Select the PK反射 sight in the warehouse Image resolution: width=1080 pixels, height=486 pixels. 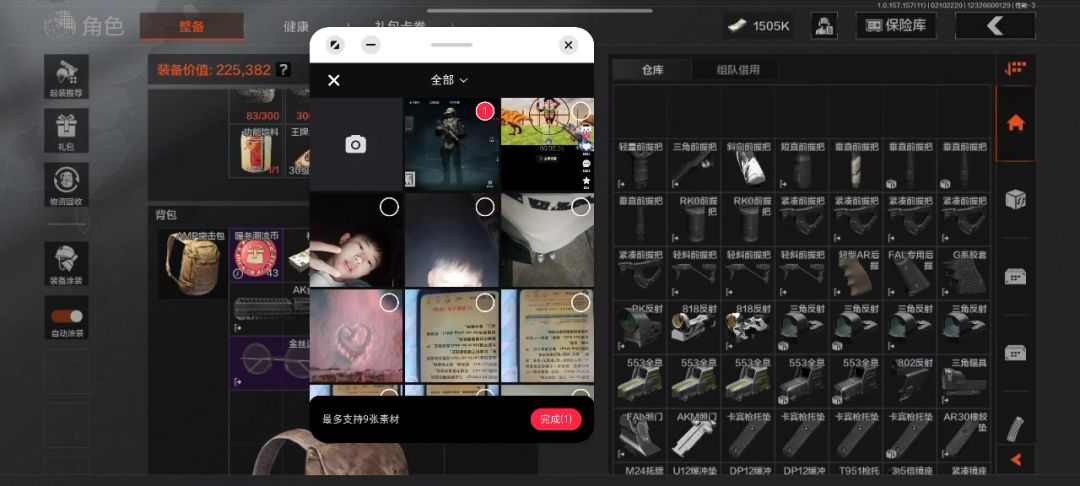639,327
